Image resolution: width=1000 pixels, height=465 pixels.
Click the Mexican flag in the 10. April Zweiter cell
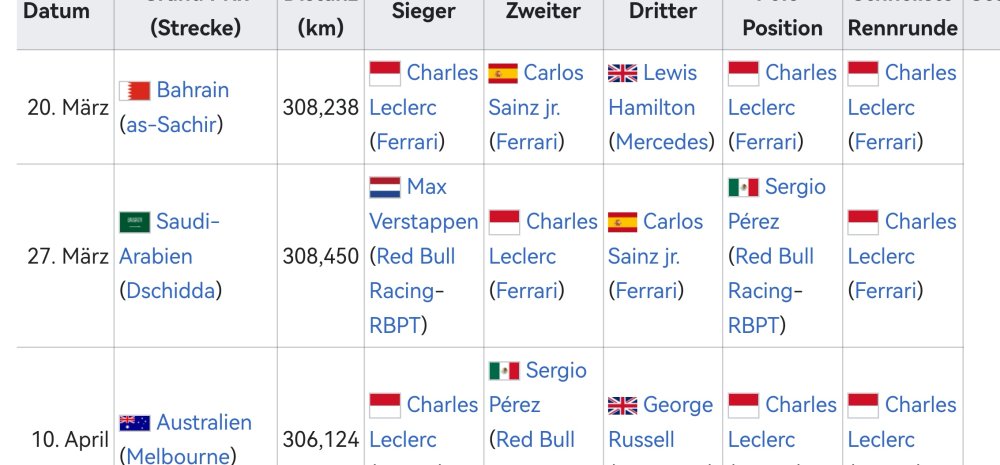[504, 371]
